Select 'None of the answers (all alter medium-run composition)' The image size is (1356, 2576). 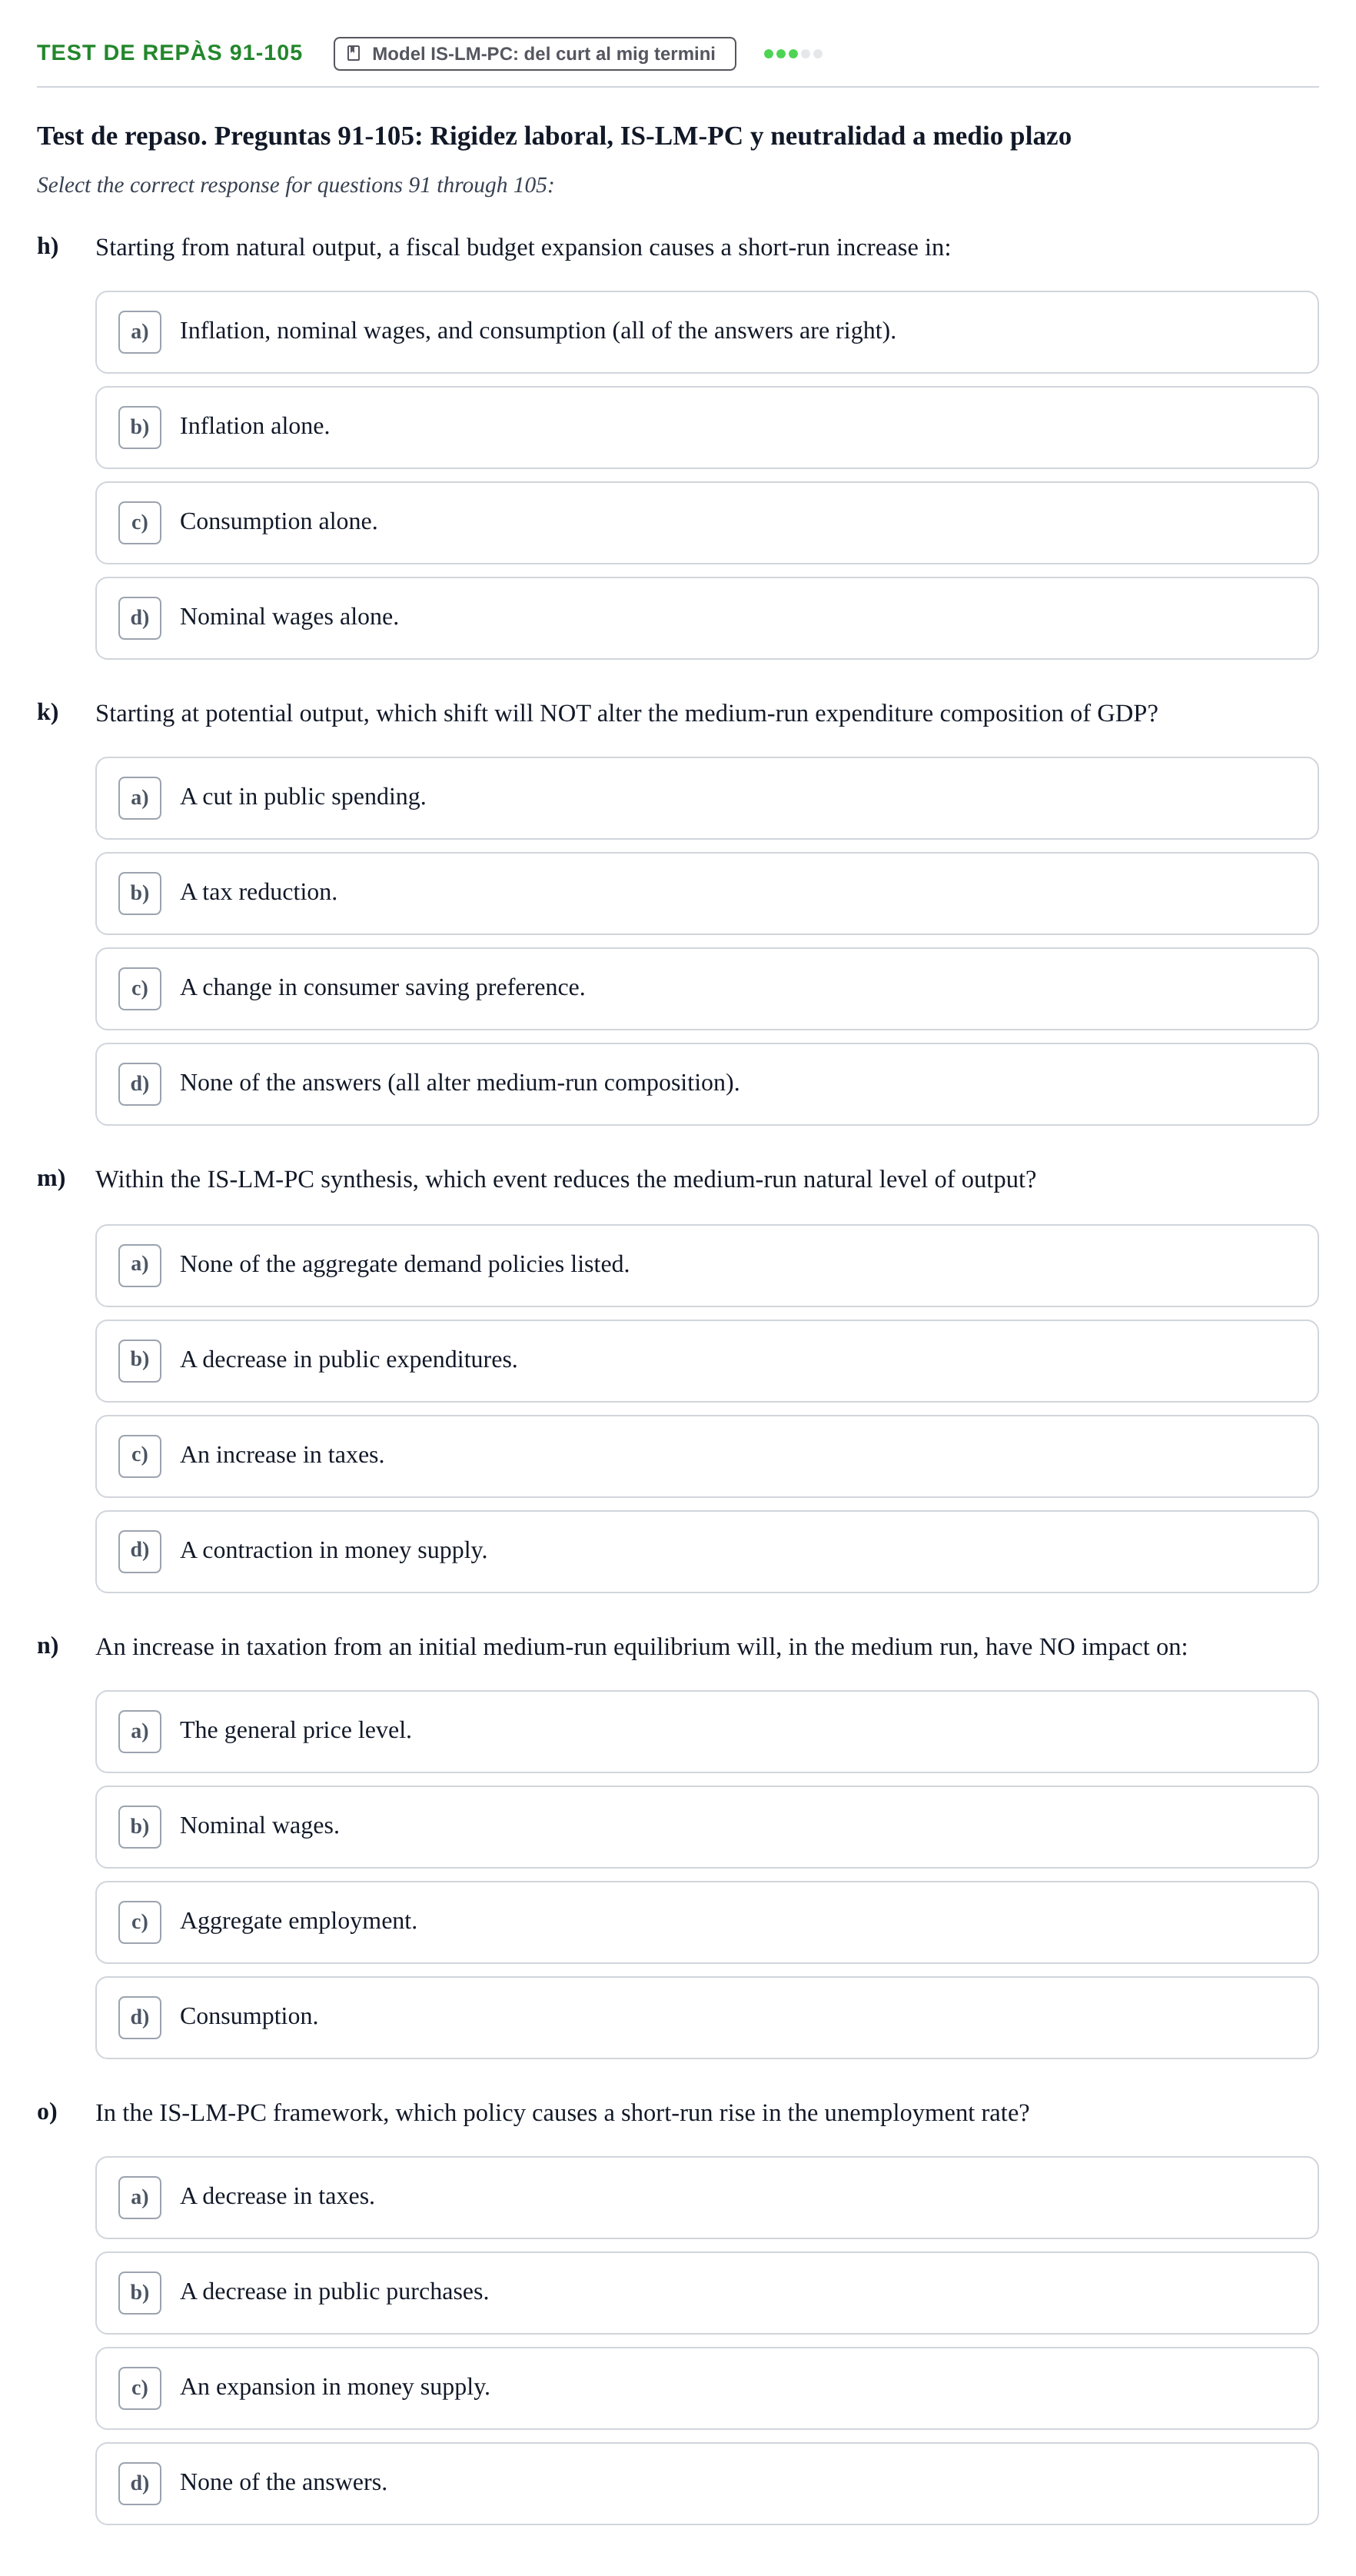pos(706,1084)
